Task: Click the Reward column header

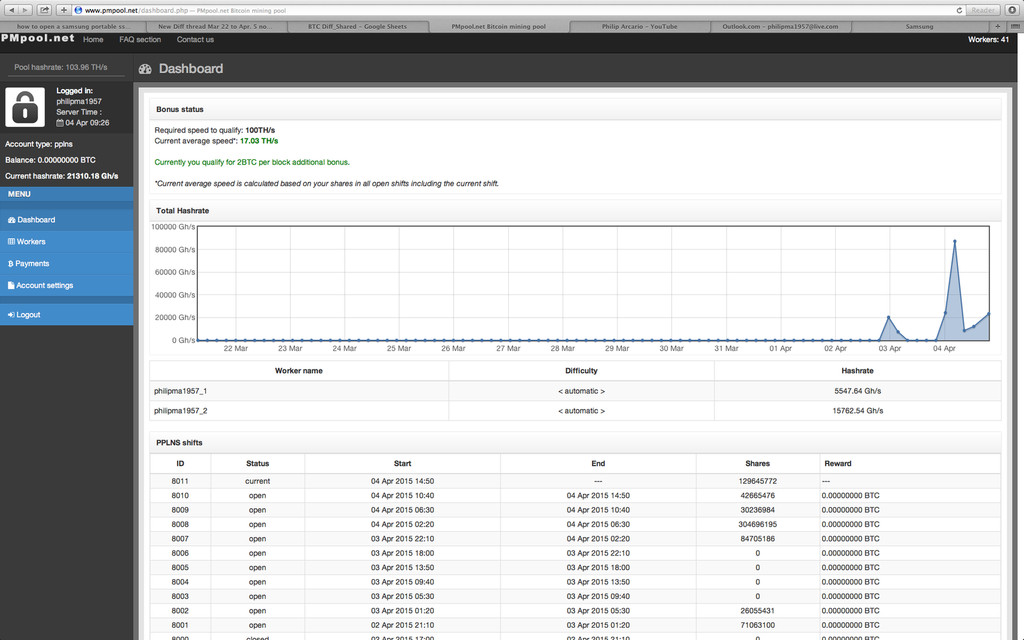Action: tap(837, 464)
